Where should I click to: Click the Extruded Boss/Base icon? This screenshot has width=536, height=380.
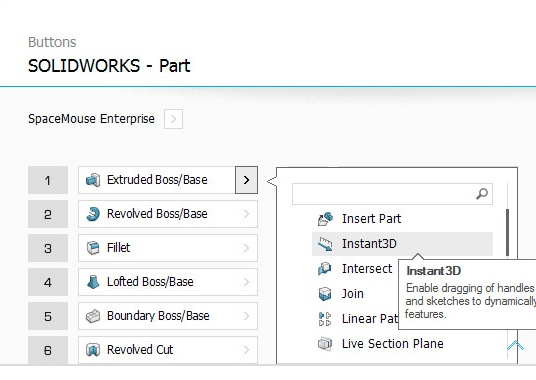point(93,180)
